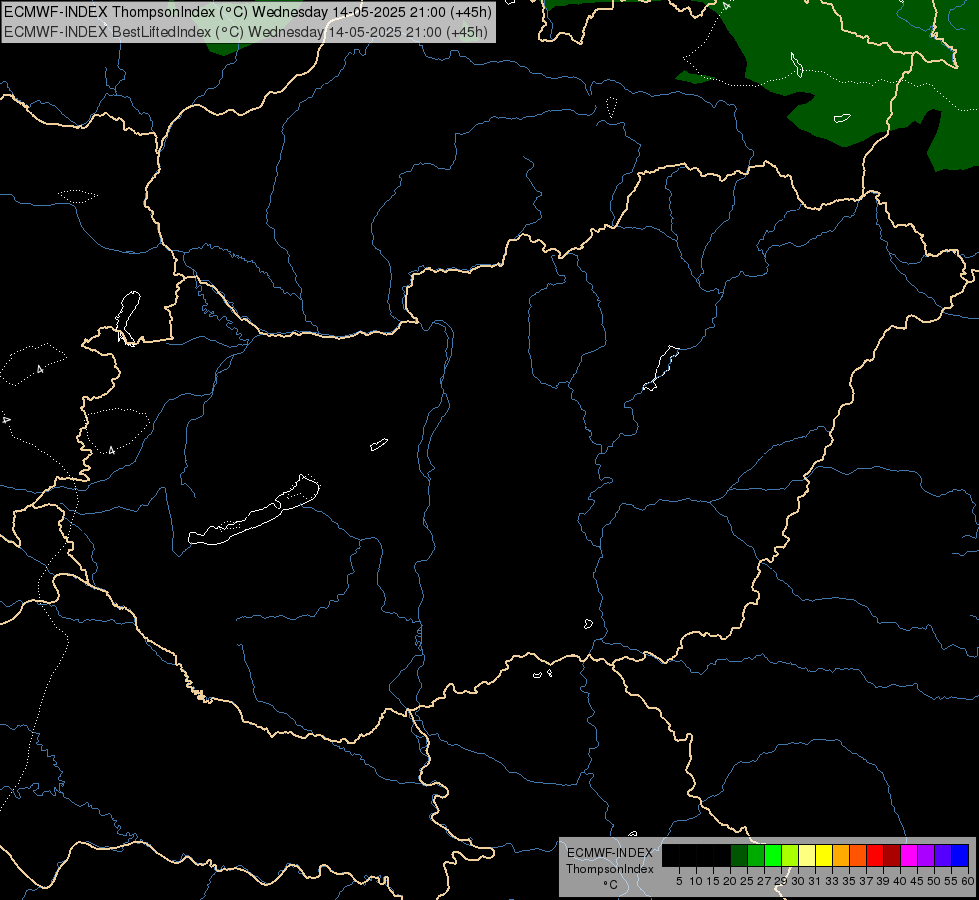
Task: Click the legend tick label 40
Action: coord(900,881)
